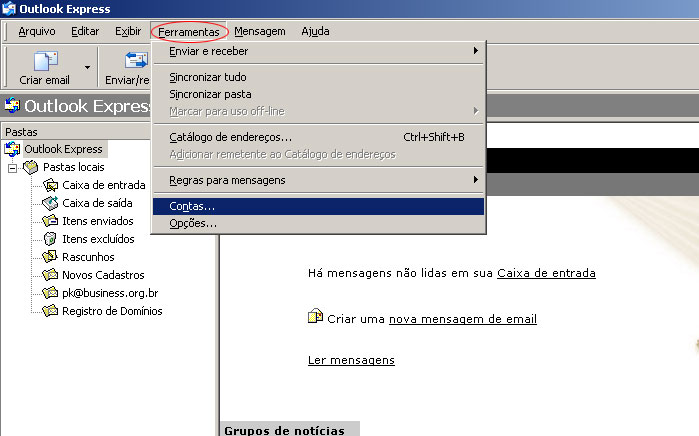Select Itens enviados folder label
The width and height of the screenshot is (699, 436).
98,221
